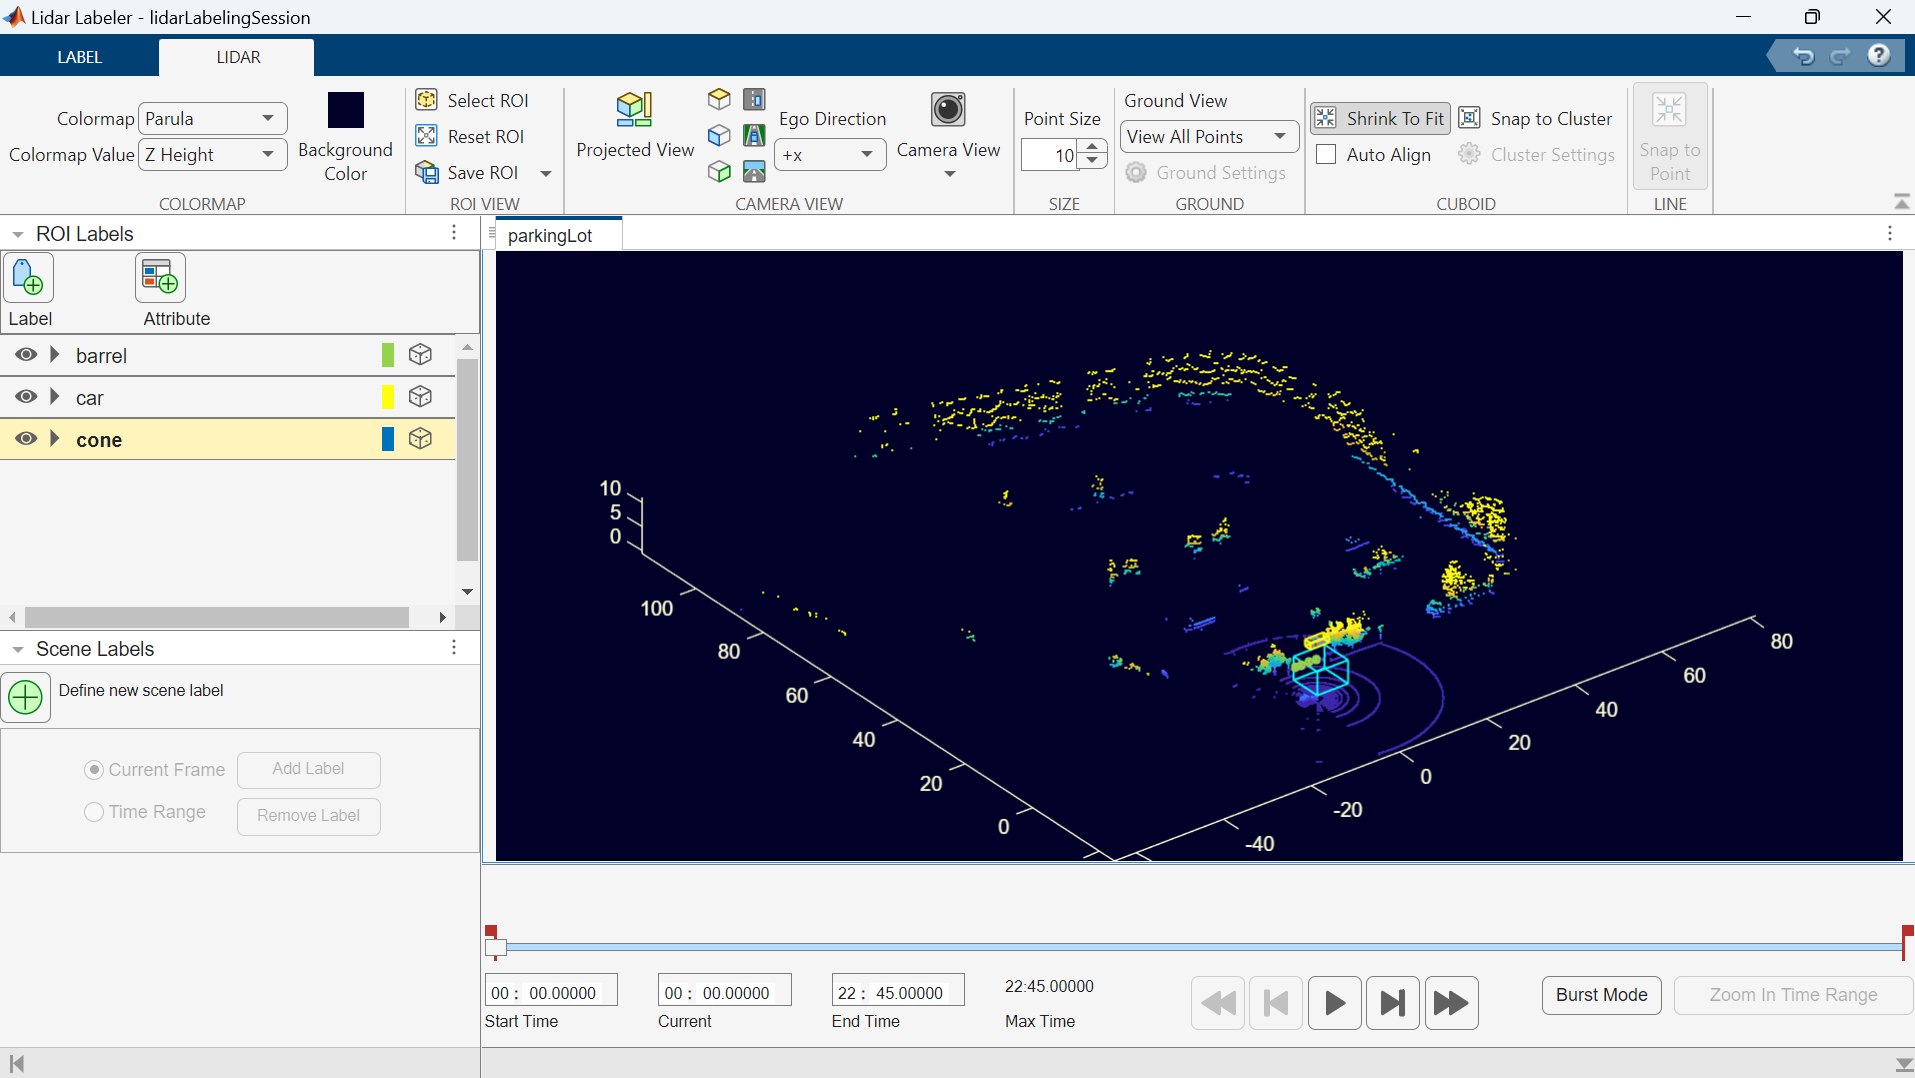The image size is (1915, 1078).
Task: Click the top-row ego view icon beside yellow cube
Action: click(x=755, y=99)
